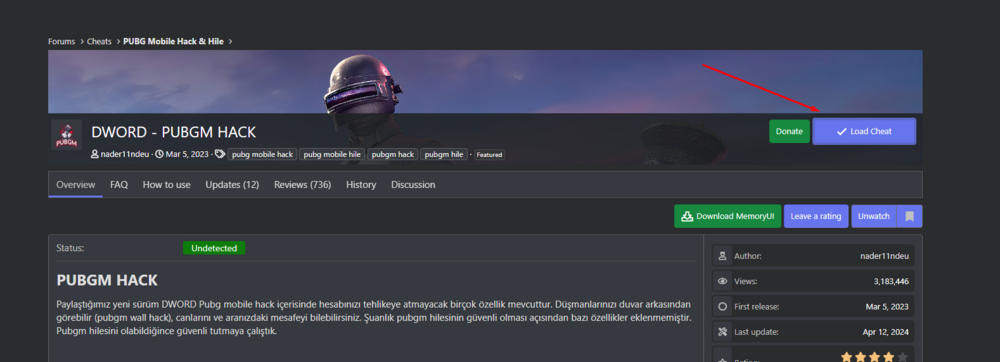The image size is (1000, 362).
Task: Open the FAQ tab
Action: (119, 185)
